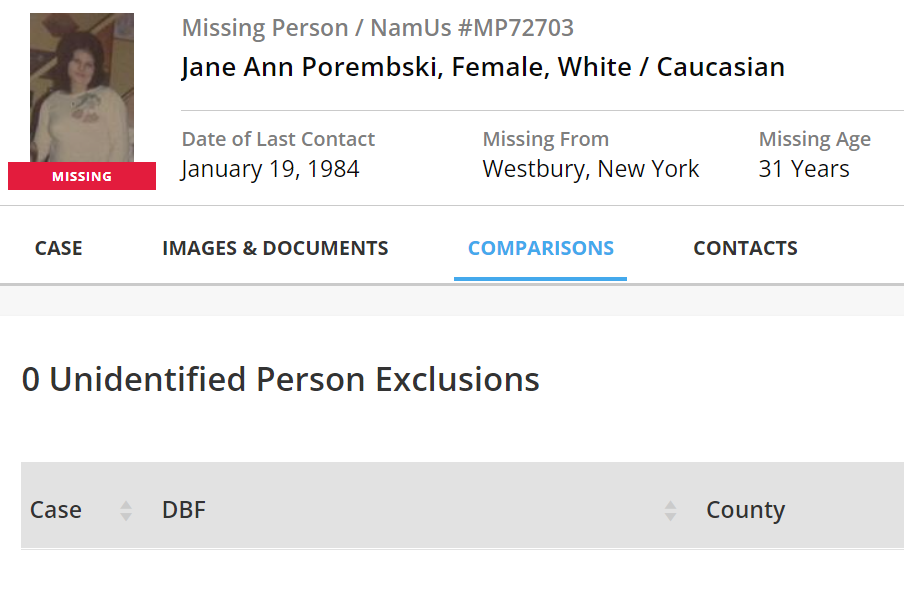Select the COMPARISONS tab
904x610 pixels.
[541, 248]
